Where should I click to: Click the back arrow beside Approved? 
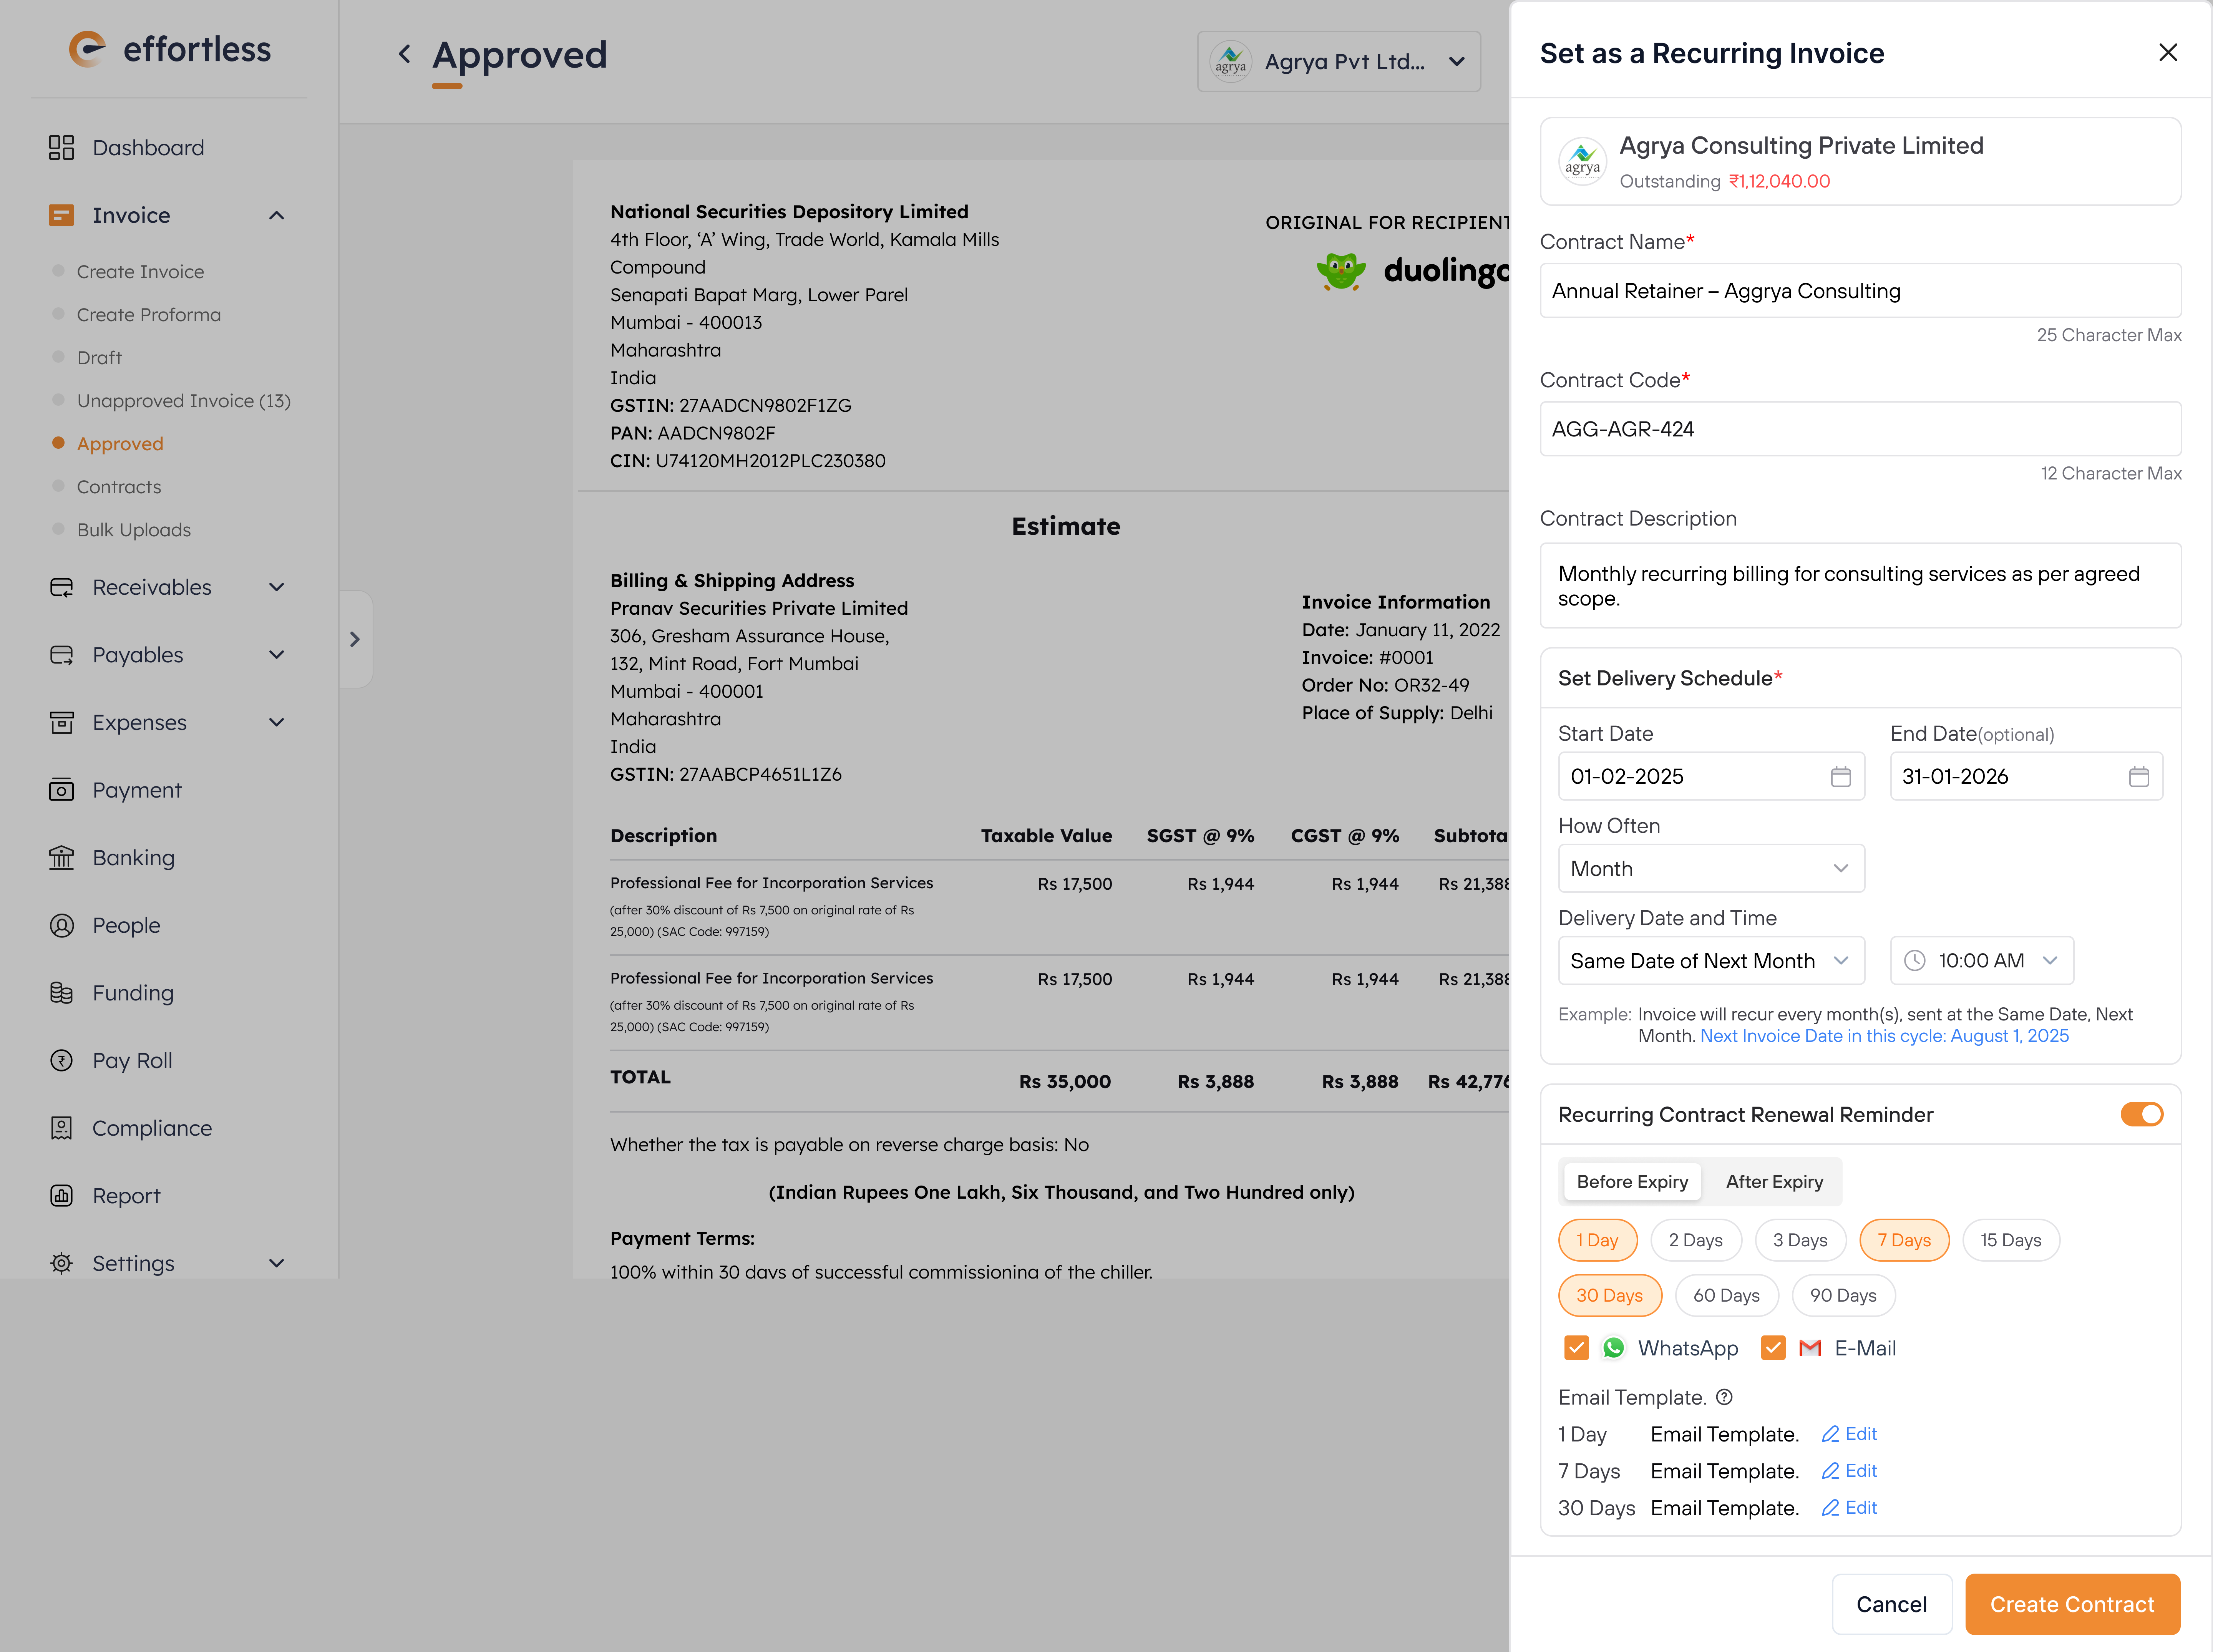tap(404, 54)
